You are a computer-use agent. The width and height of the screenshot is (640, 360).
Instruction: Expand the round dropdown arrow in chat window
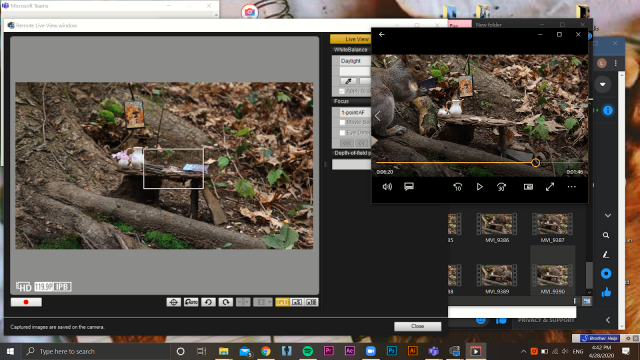tap(602, 84)
